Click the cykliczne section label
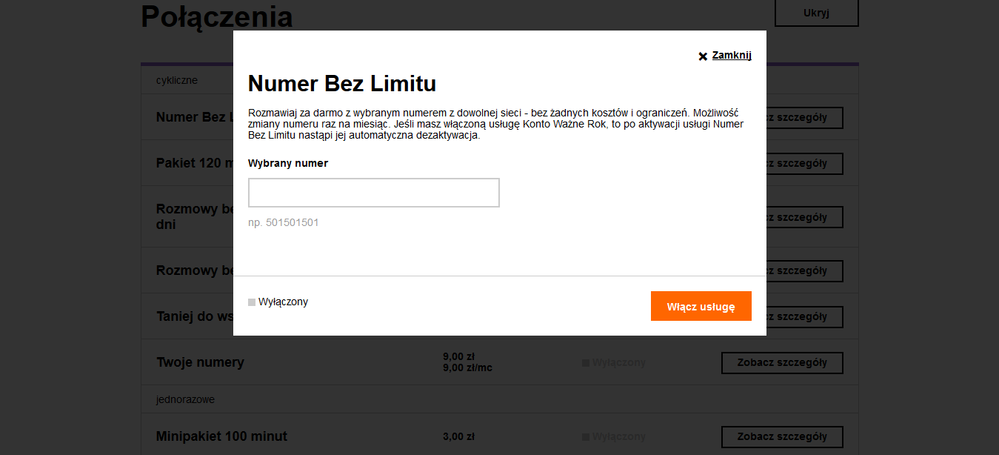The width and height of the screenshot is (999, 455). pos(177,79)
